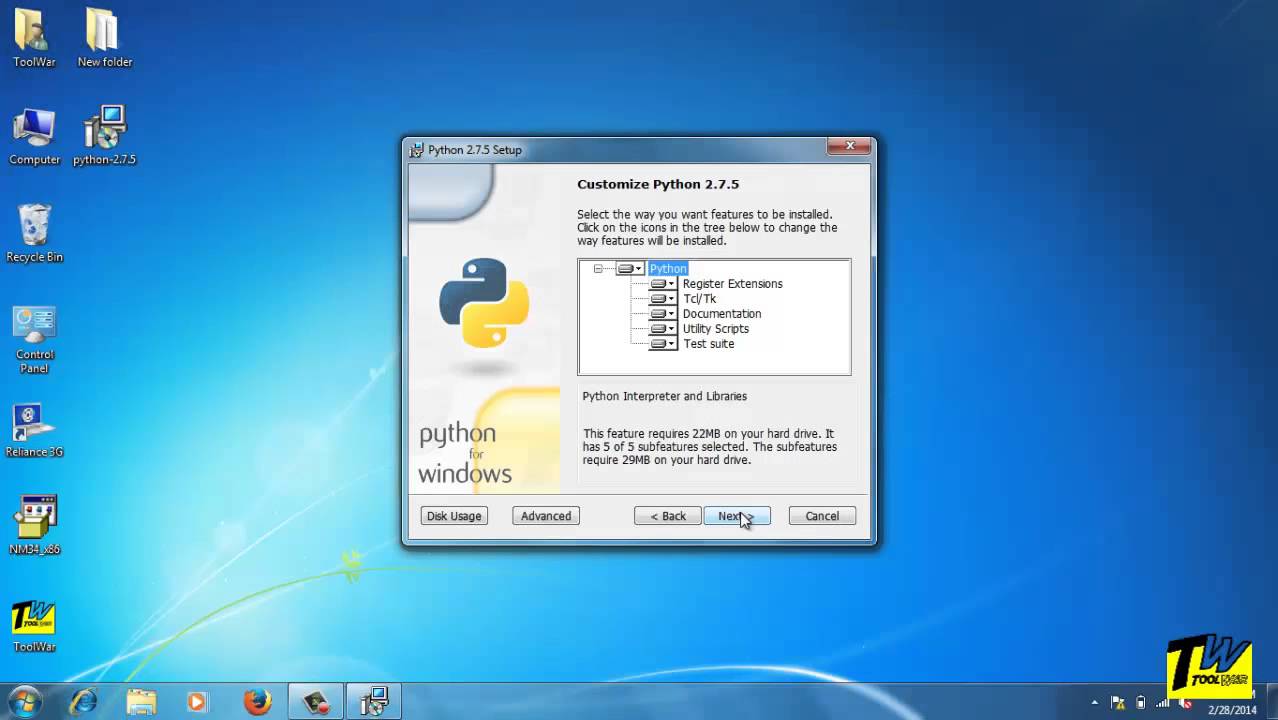Open the Advanced options
Viewport: 1278px width, 720px height.
(x=546, y=516)
